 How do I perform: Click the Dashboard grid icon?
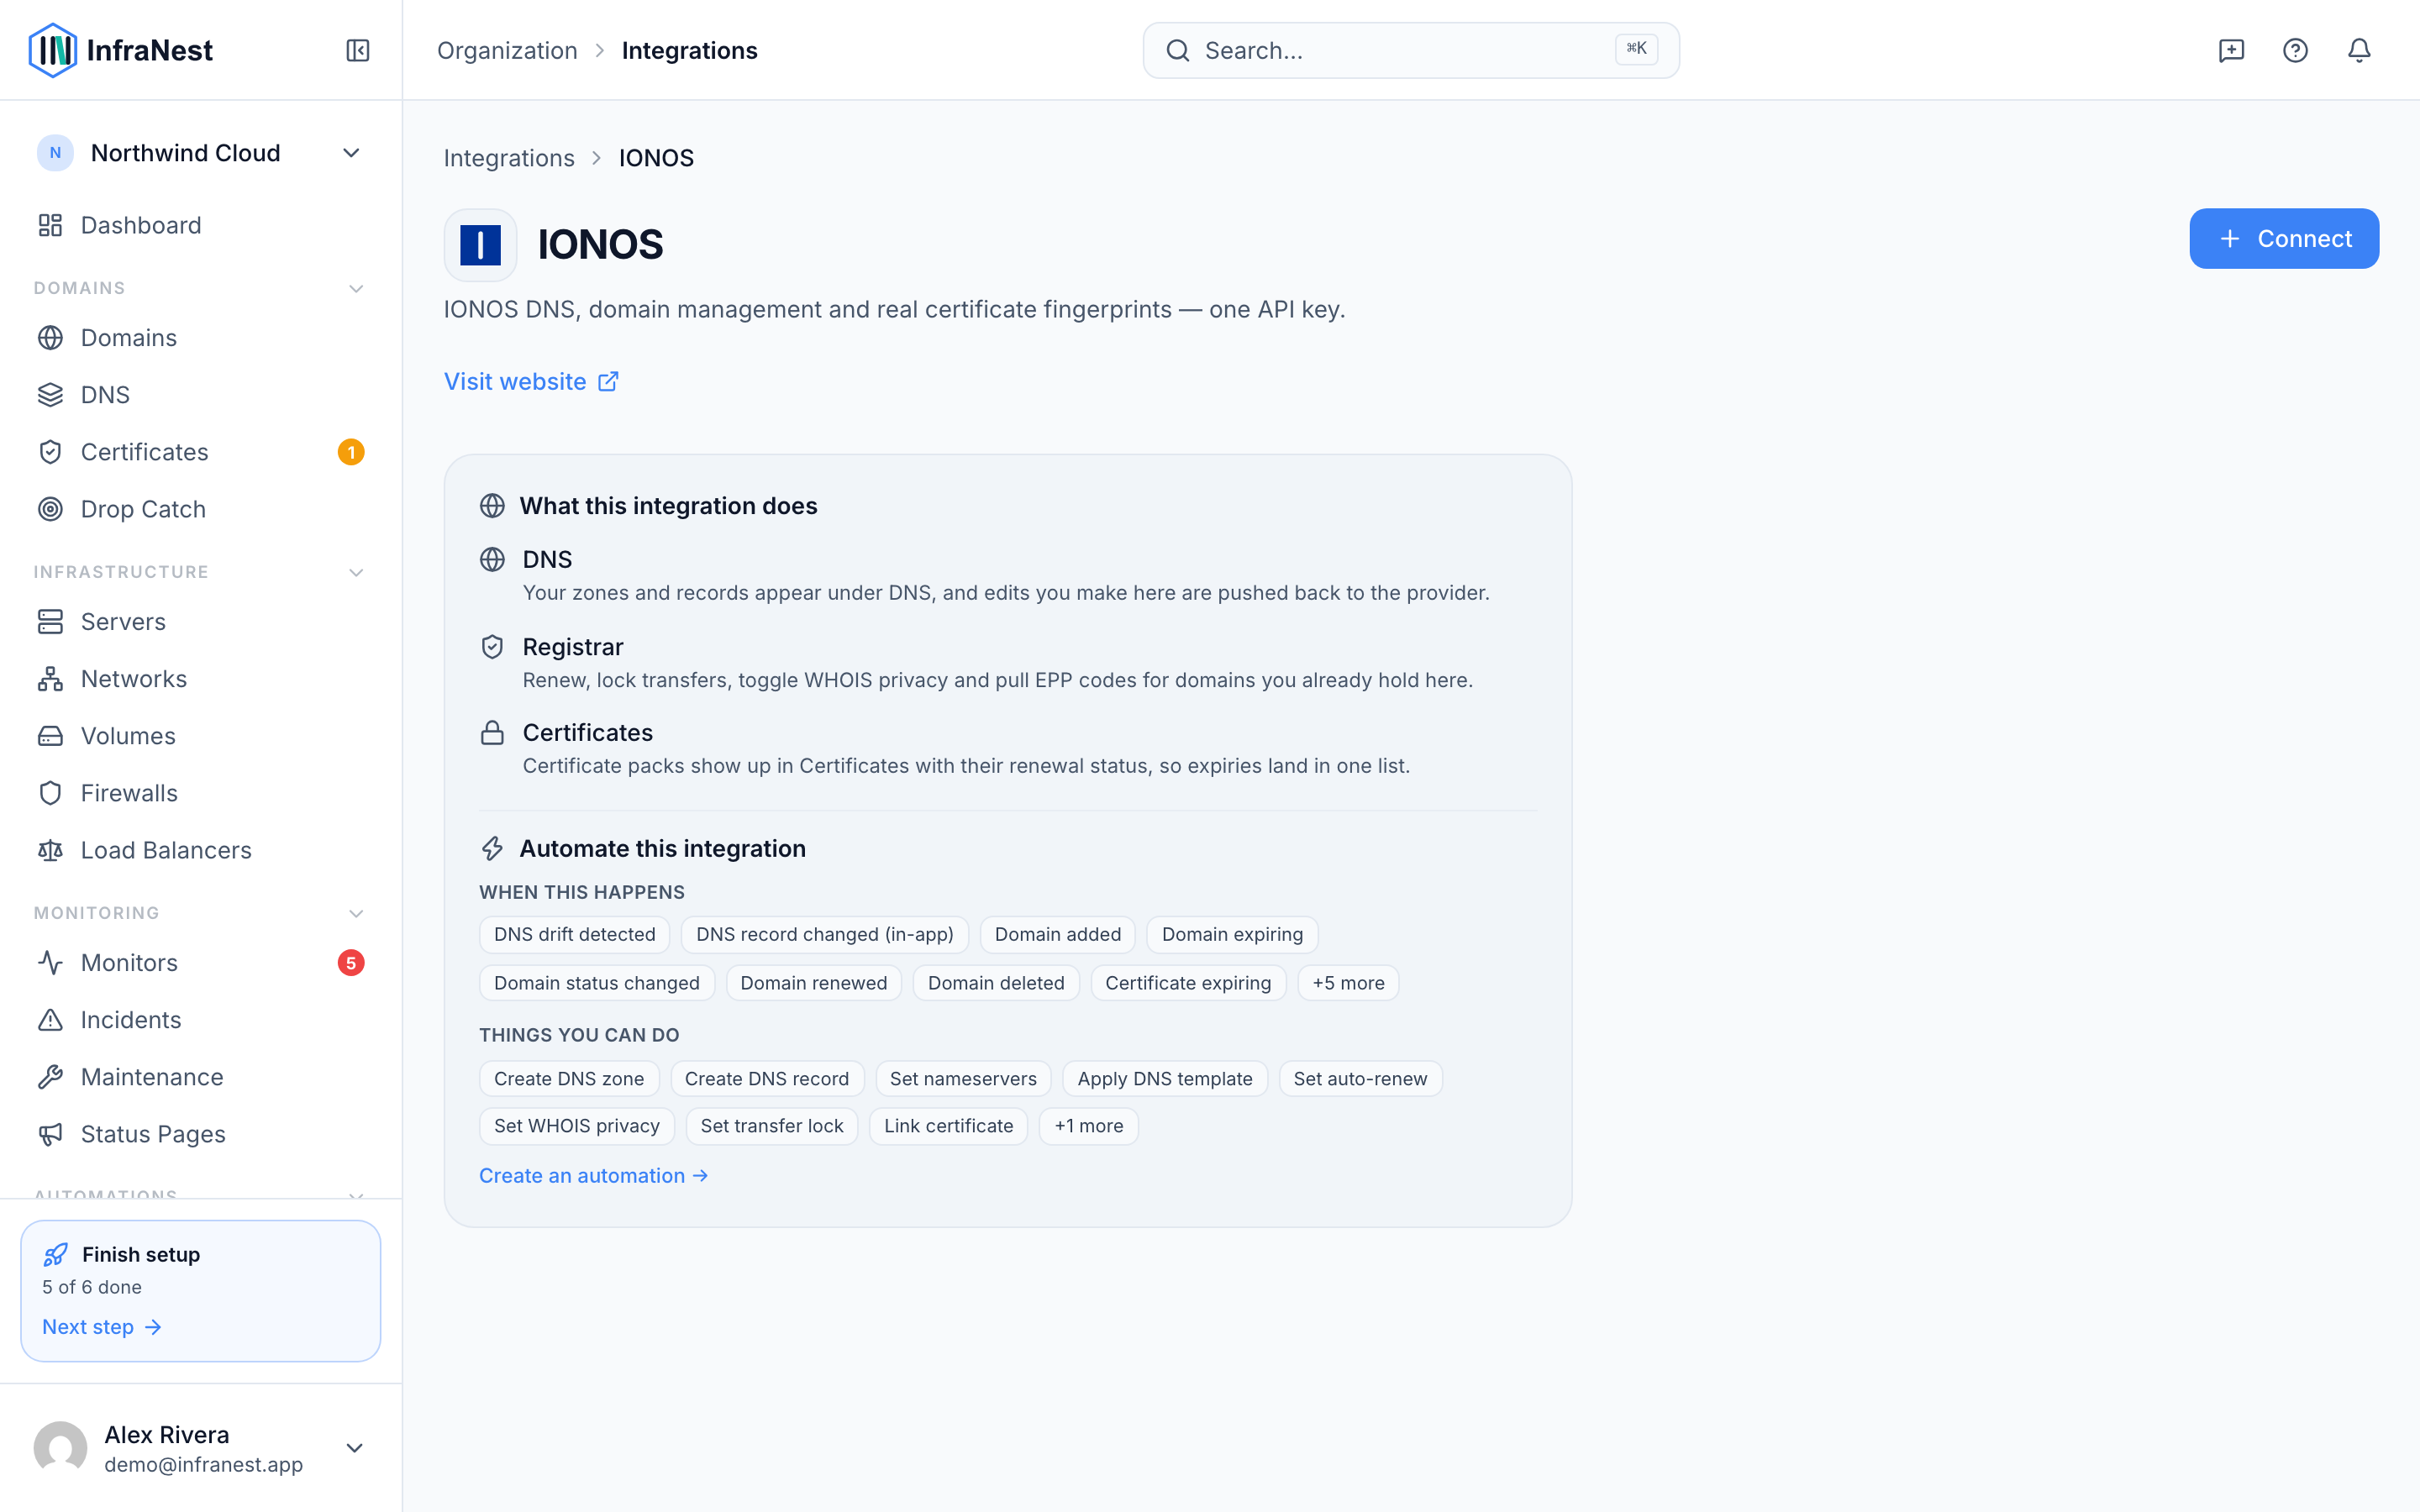click(50, 225)
